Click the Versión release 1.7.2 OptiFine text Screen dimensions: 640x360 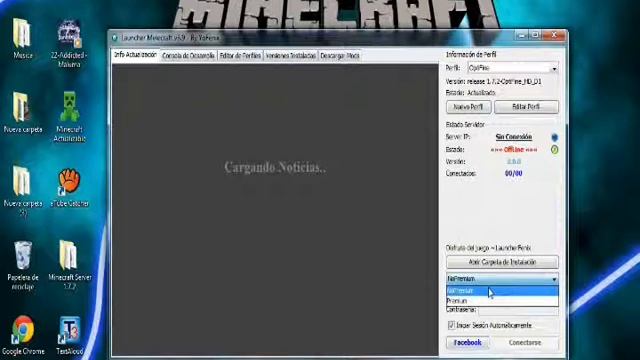point(493,82)
